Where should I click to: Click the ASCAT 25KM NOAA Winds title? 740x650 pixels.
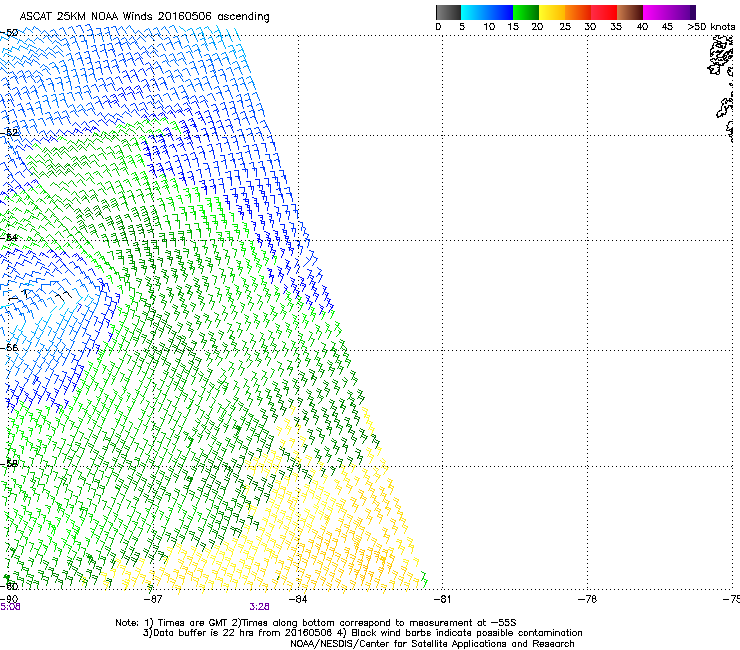click(144, 17)
